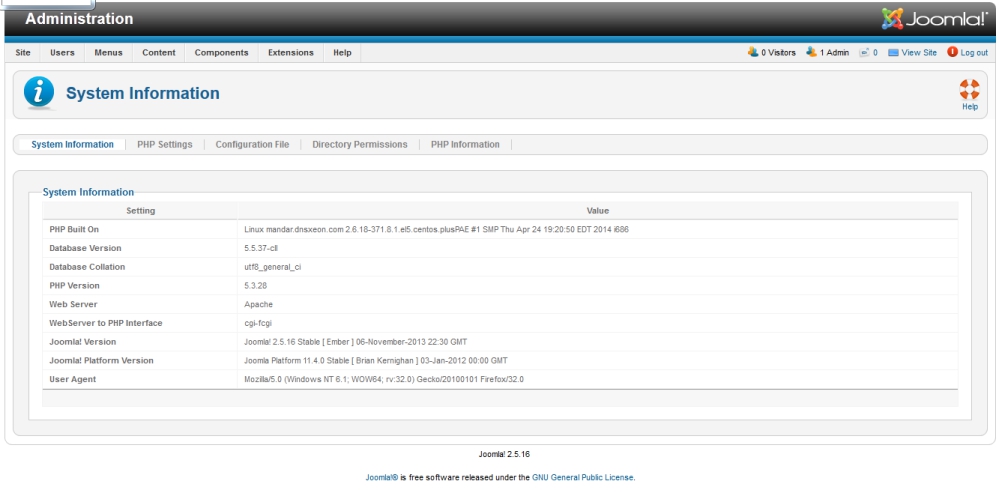Viewport: 999px width, 502px height.
Task: Click the Administration header title
Action: (79, 19)
